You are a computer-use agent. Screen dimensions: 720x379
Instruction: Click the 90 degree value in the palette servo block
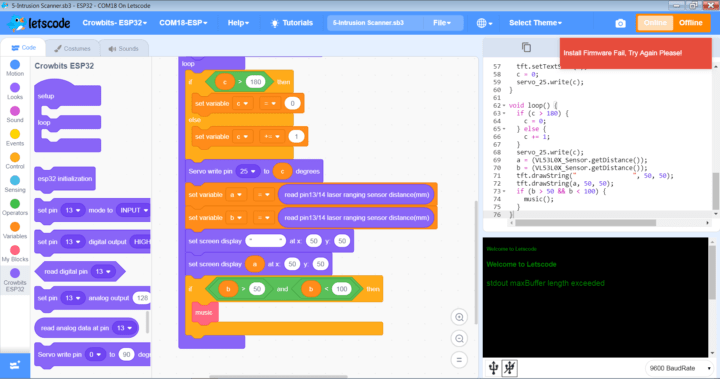tap(126, 355)
